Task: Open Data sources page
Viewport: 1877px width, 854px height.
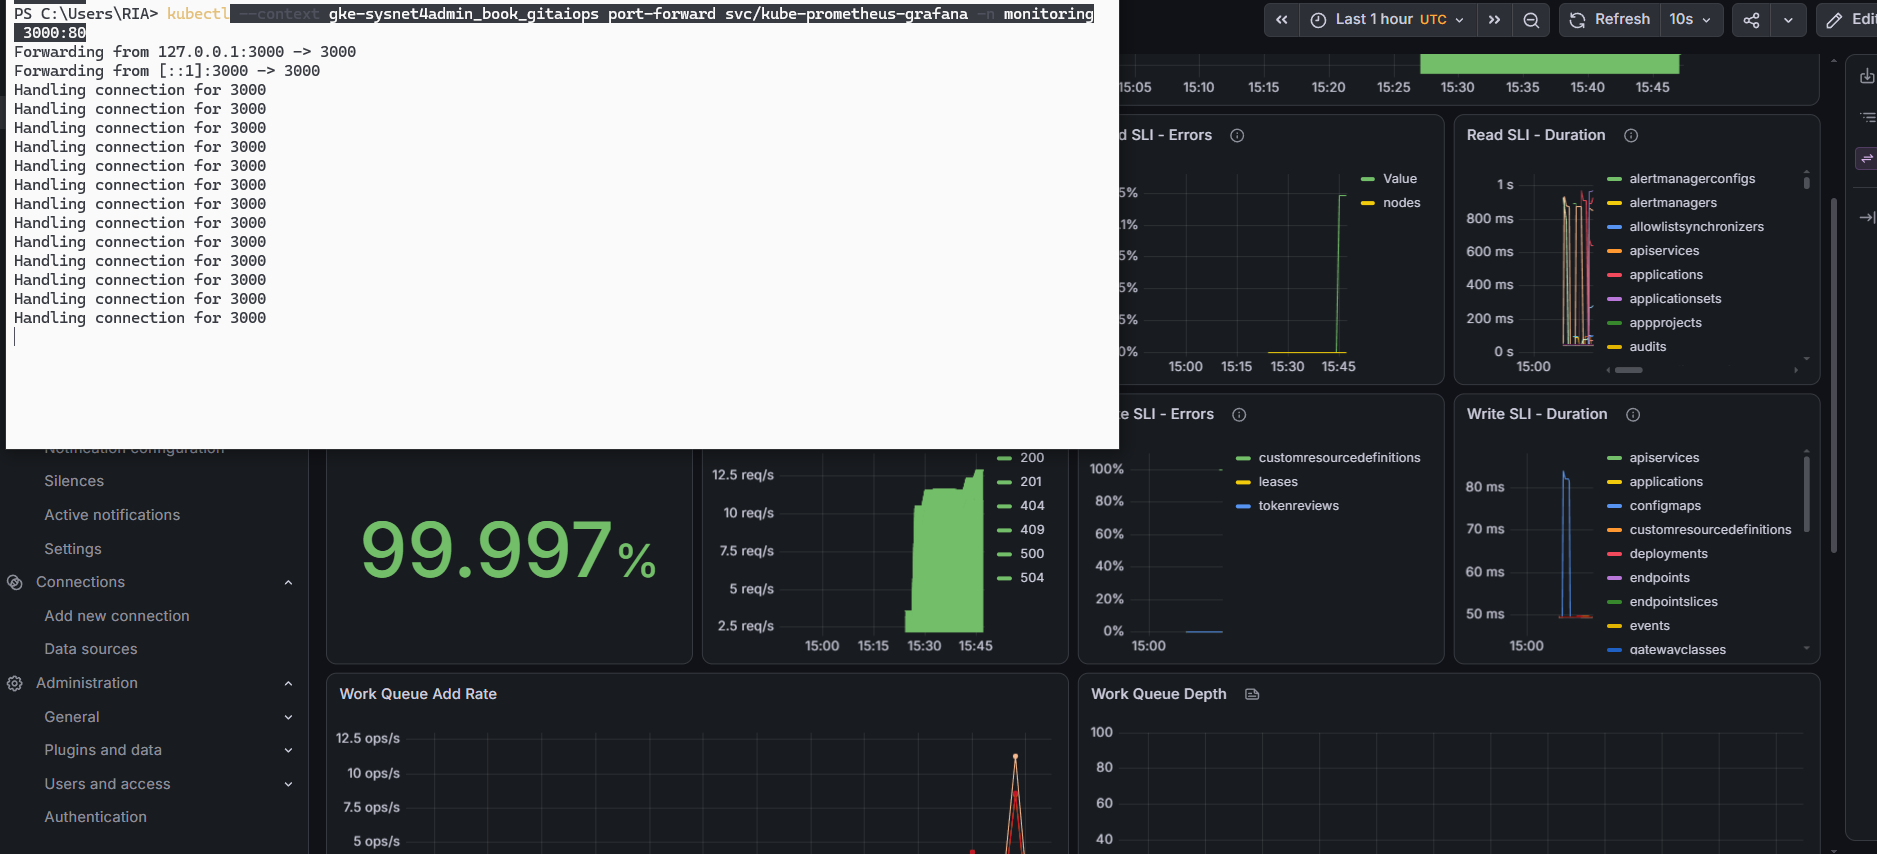Action: click(91, 649)
